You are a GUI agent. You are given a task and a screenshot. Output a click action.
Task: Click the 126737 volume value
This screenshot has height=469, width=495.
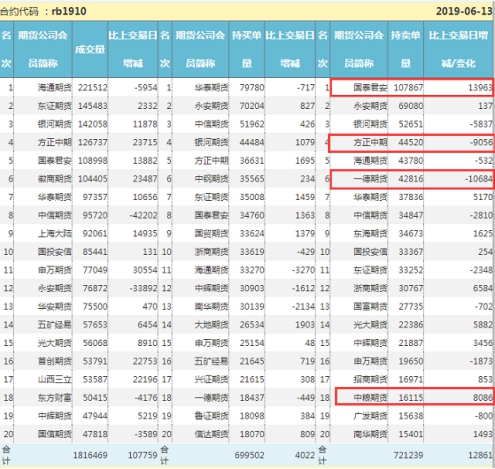(93, 142)
